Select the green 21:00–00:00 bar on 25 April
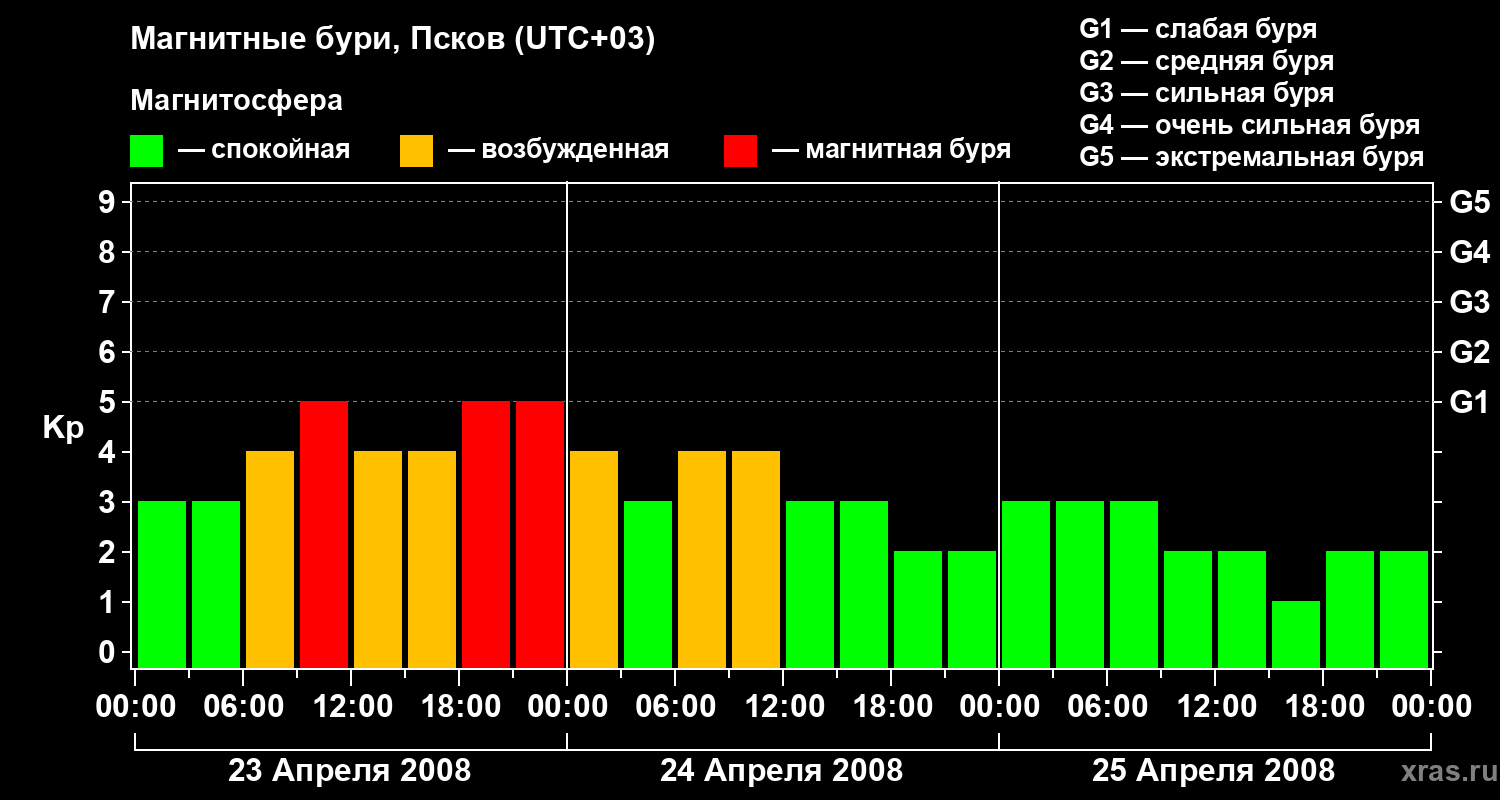The width and height of the screenshot is (1500, 800). point(1404,609)
